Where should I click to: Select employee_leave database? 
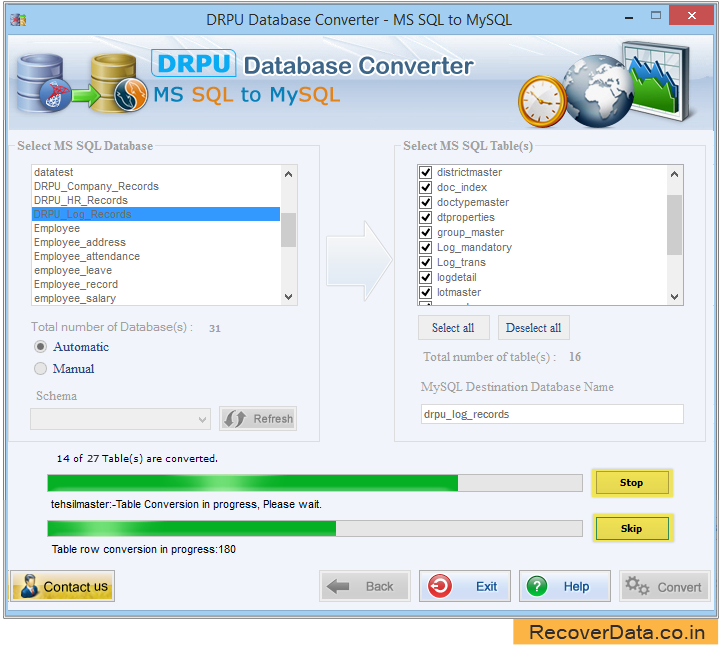coord(156,271)
